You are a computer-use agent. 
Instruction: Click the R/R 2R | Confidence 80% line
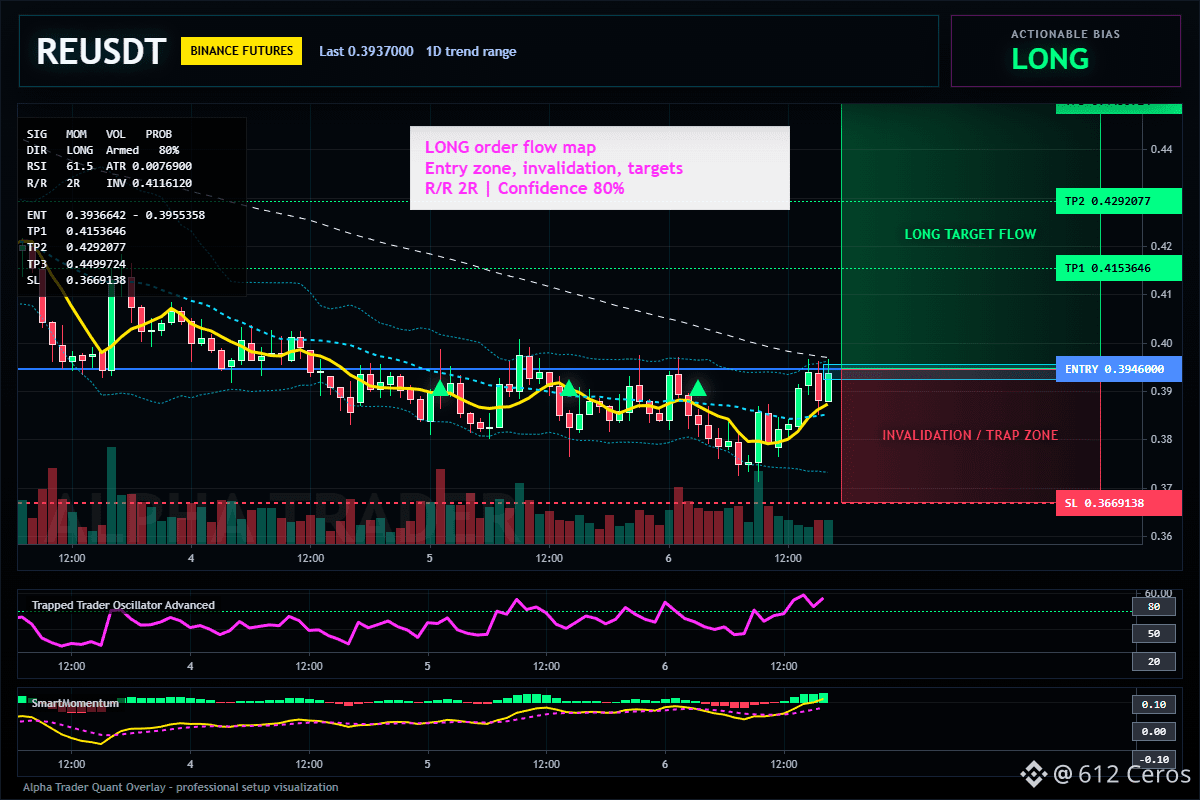pos(524,188)
